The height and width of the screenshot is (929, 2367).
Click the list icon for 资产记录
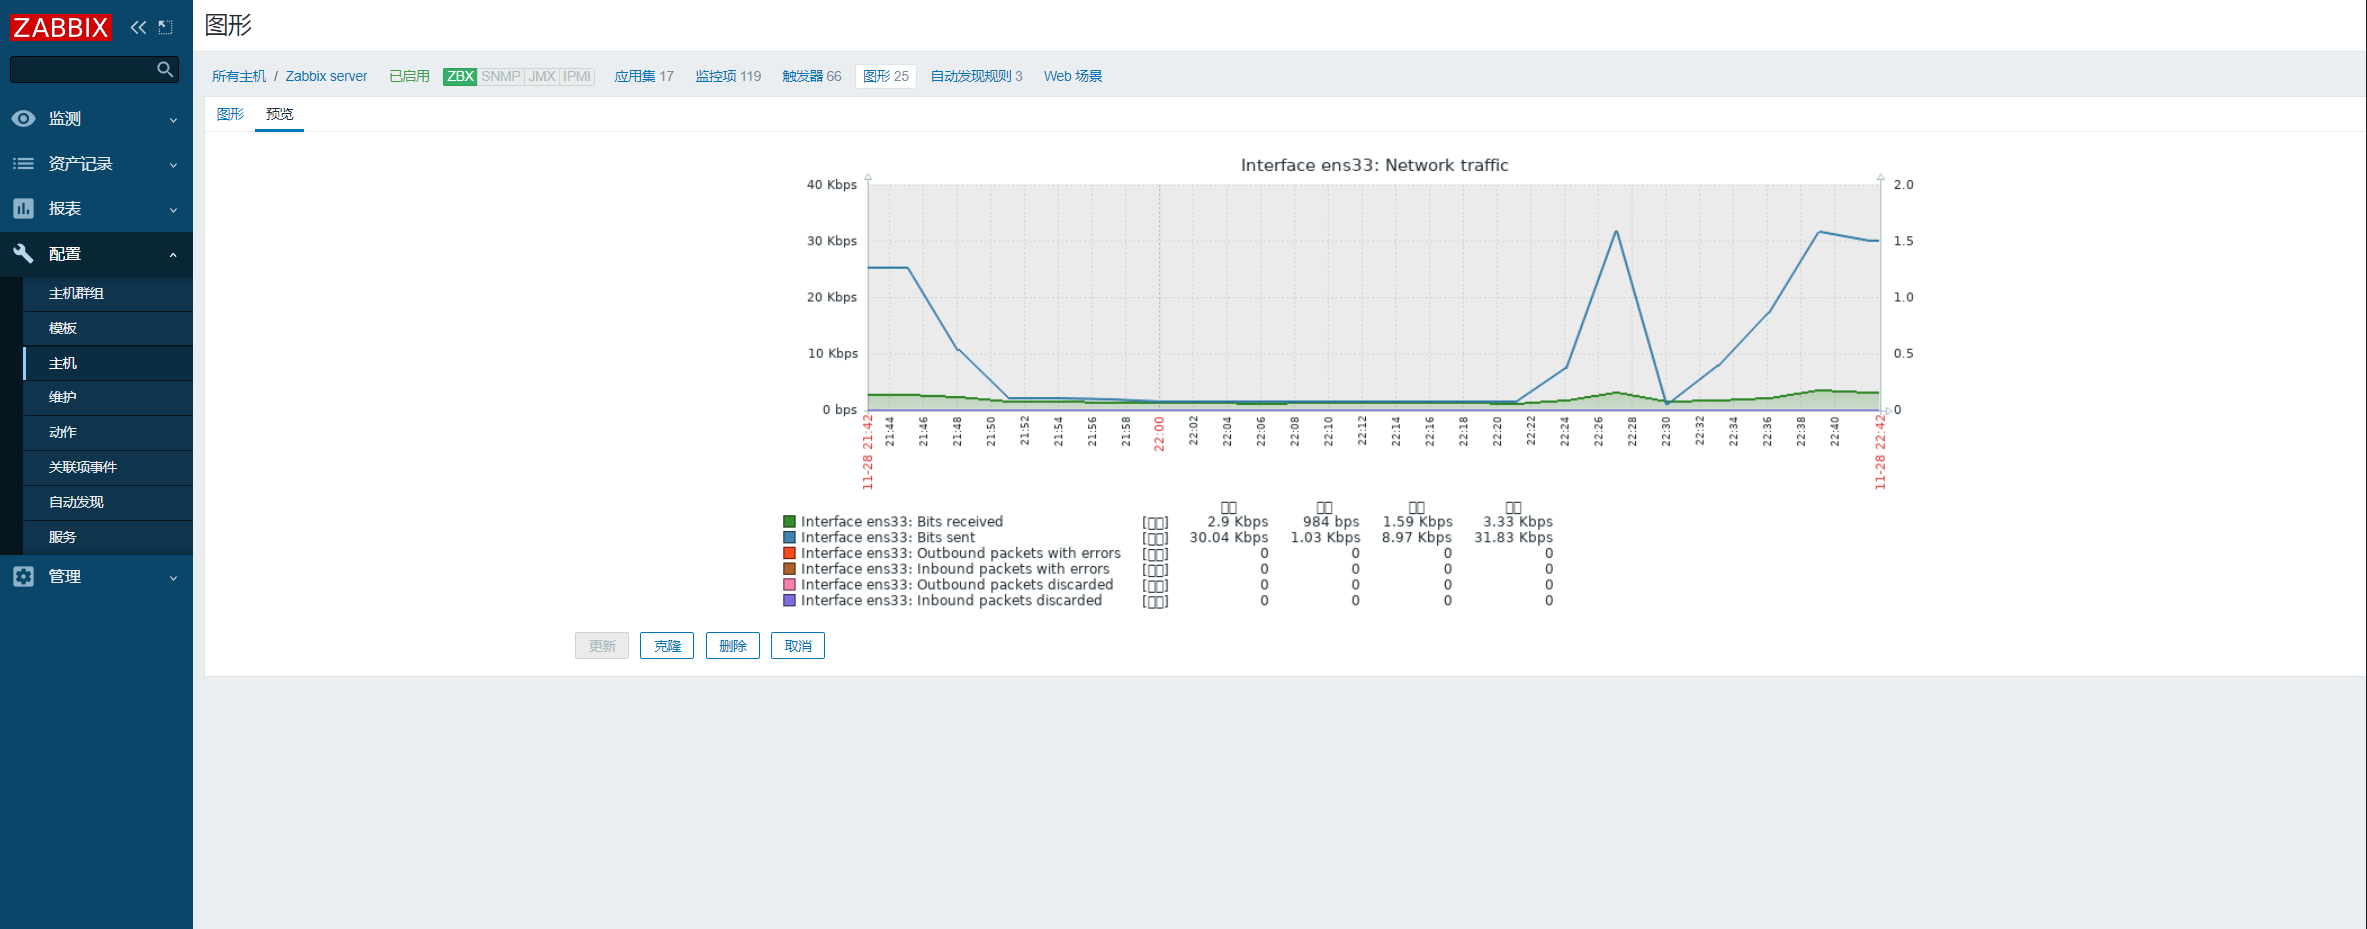click(x=23, y=163)
